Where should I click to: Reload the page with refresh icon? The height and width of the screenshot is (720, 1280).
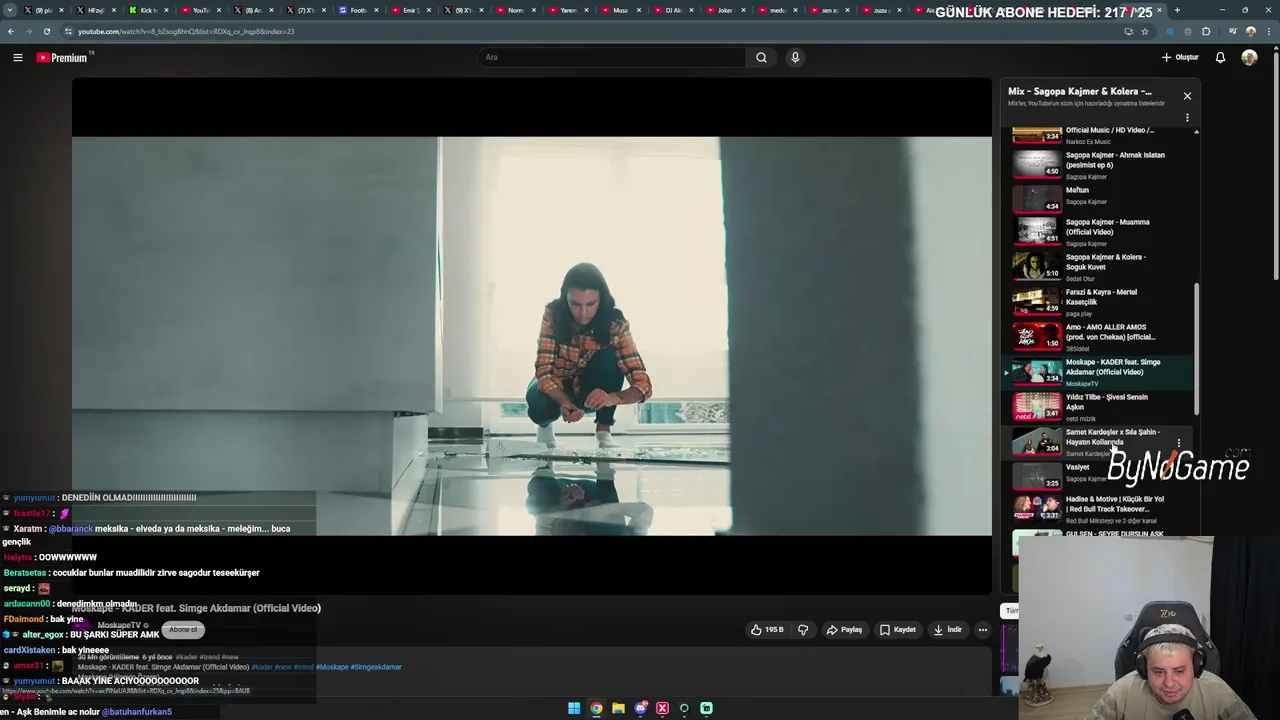(46, 31)
